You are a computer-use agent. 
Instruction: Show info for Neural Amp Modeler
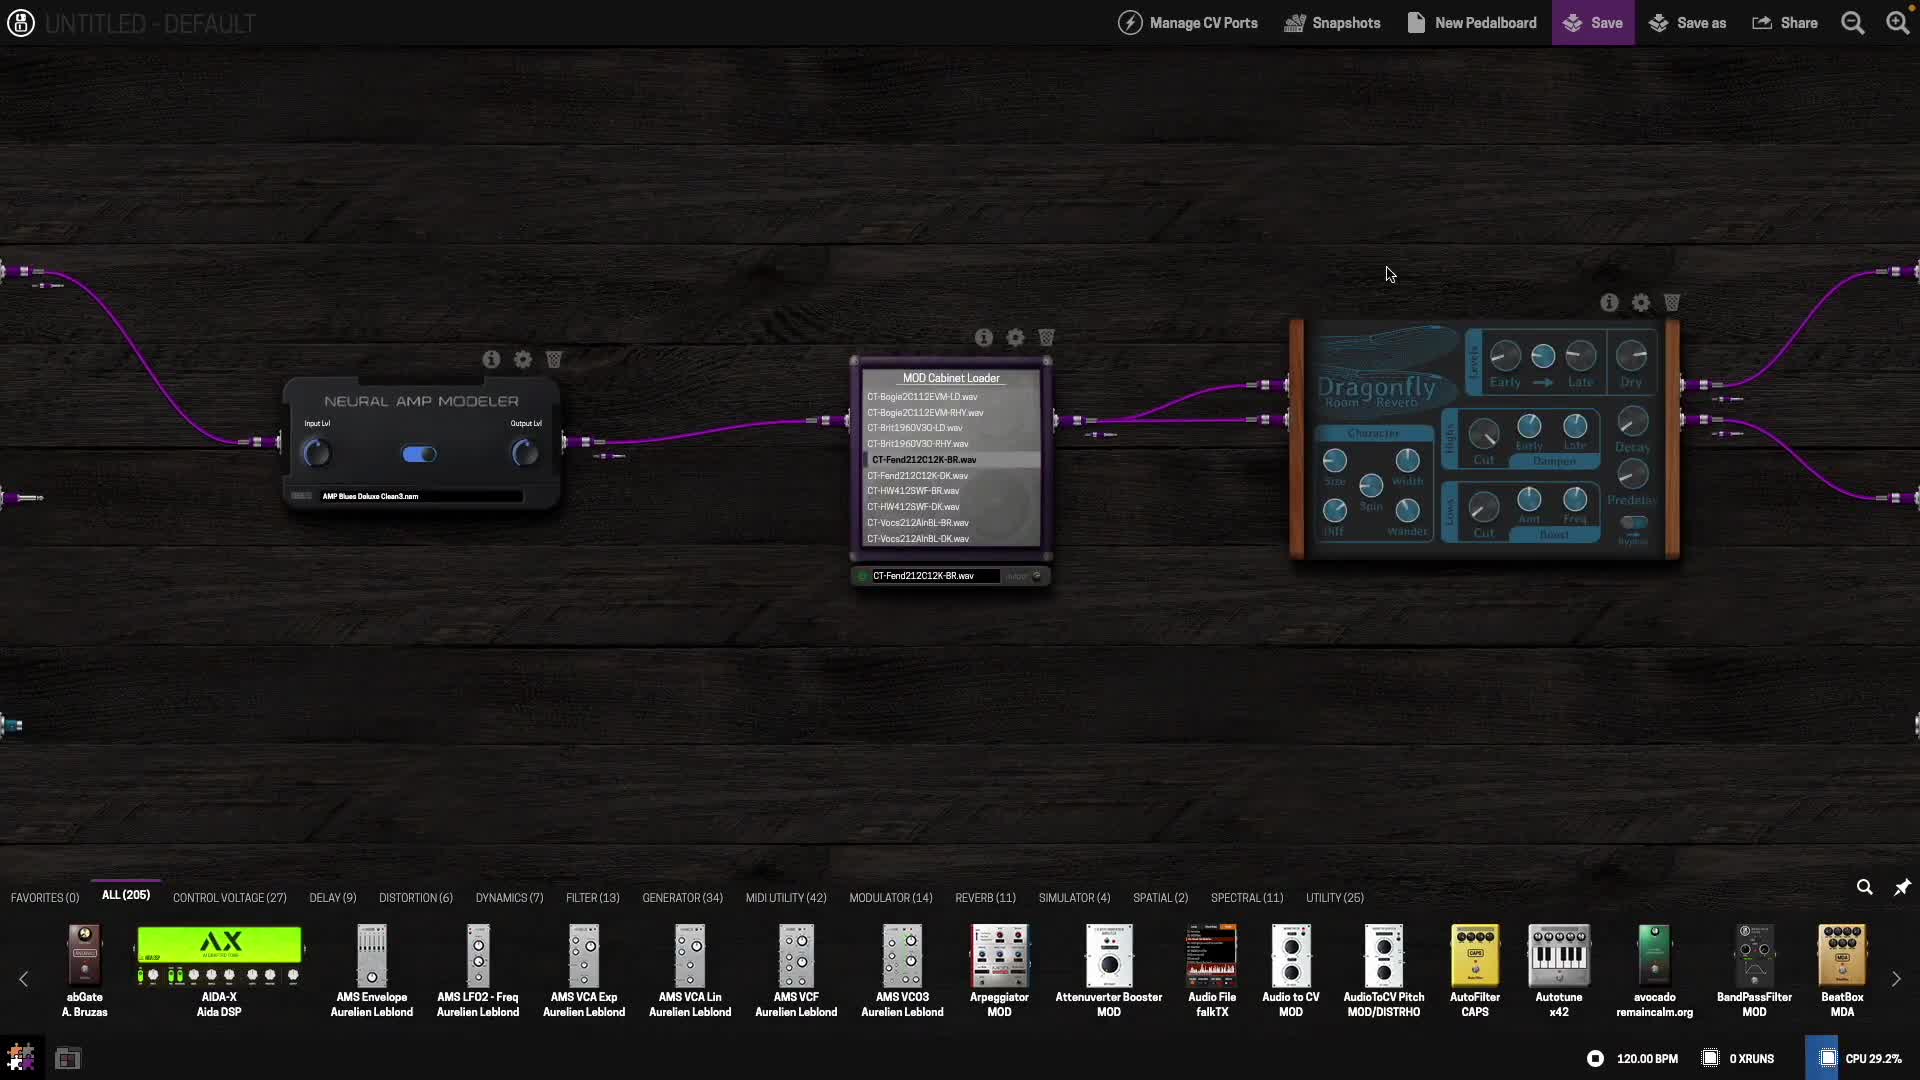pos(491,359)
